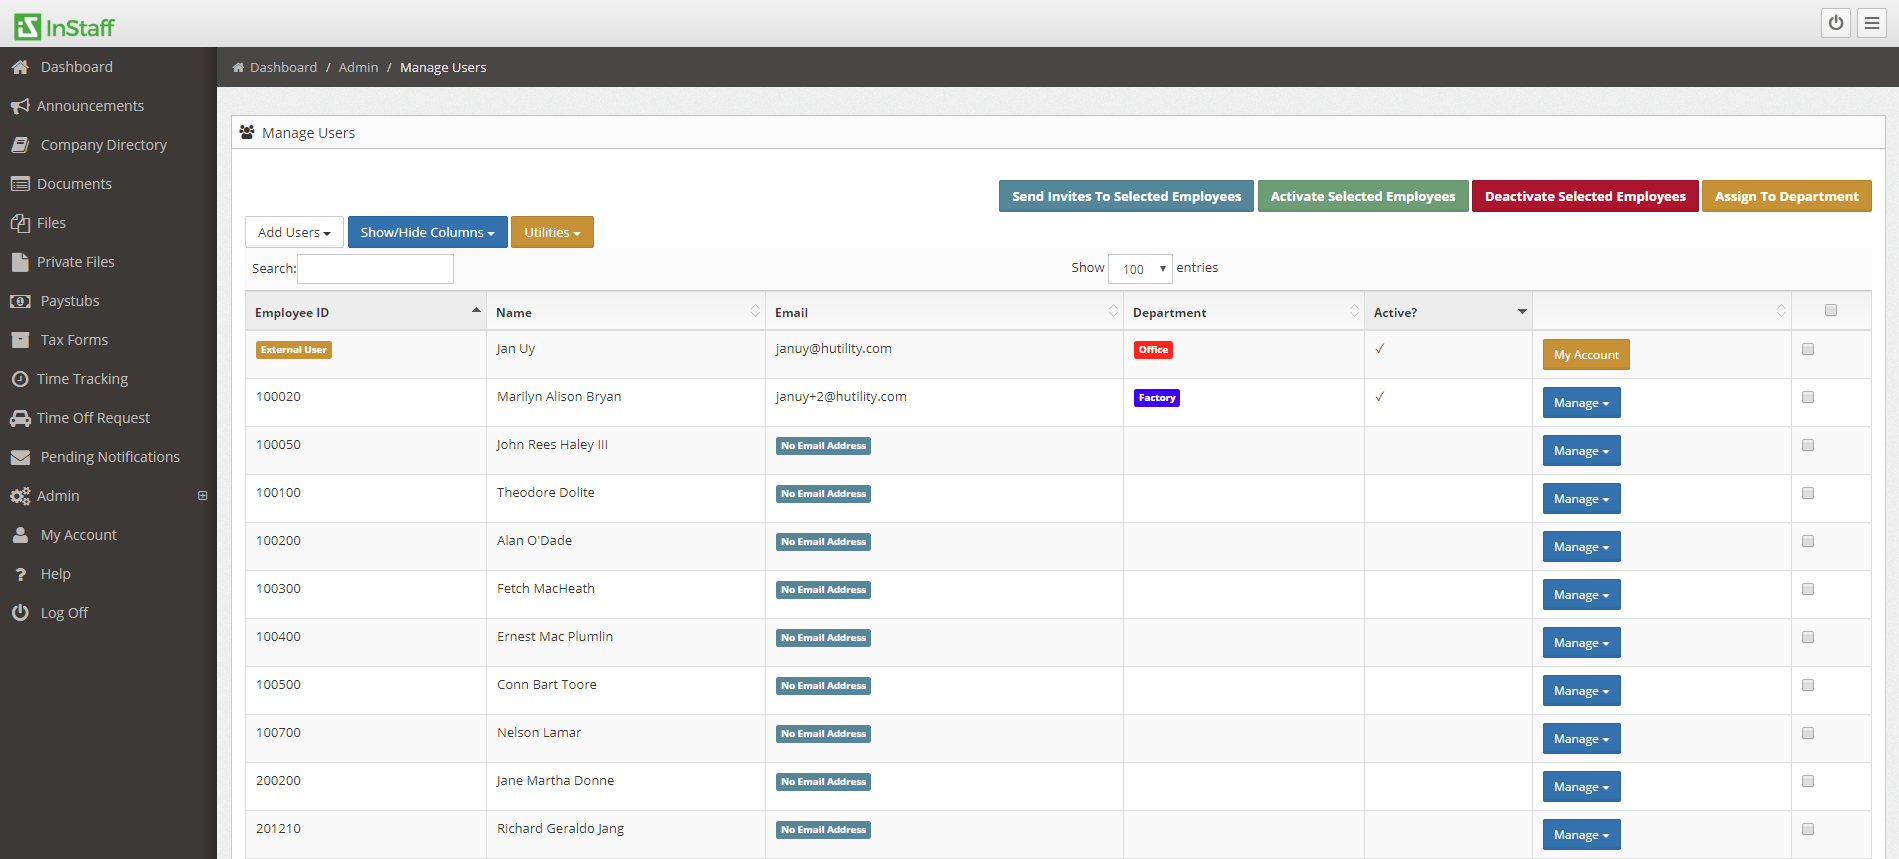This screenshot has width=1899, height=859.
Task: Check the box for Jan Uy
Action: pyautogui.click(x=1808, y=349)
